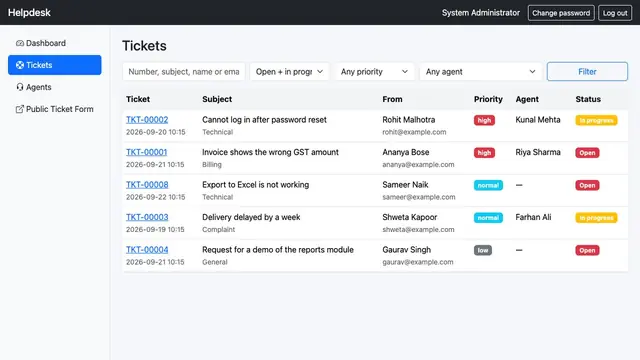Expand the Any agent dropdown

pyautogui.click(x=480, y=71)
